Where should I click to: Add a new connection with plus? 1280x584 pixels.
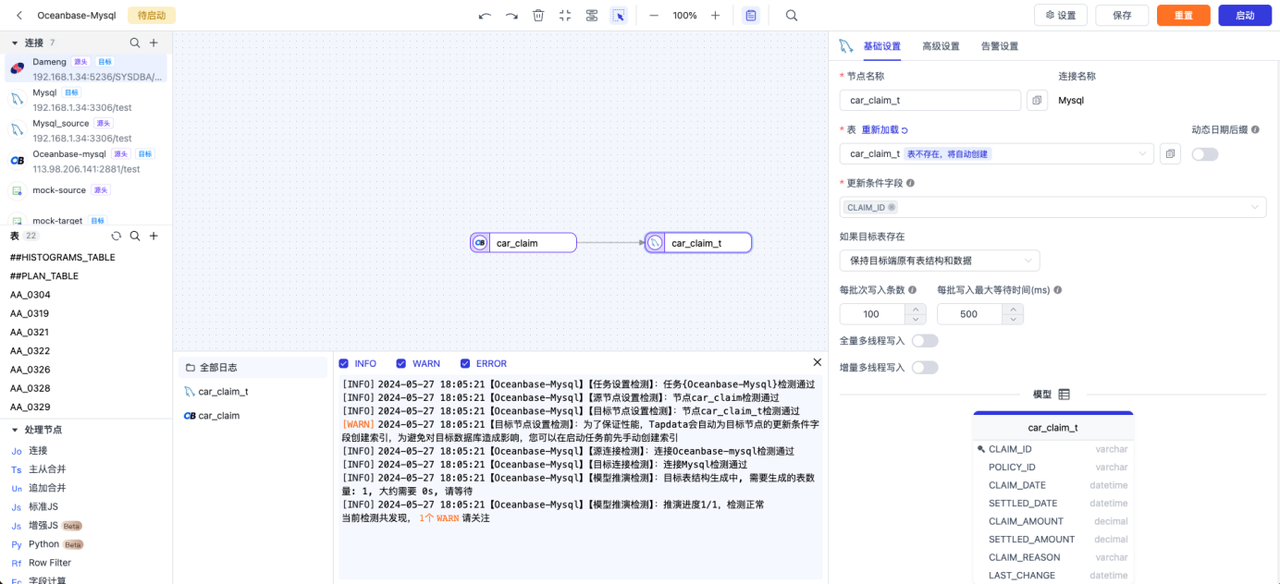coord(154,43)
